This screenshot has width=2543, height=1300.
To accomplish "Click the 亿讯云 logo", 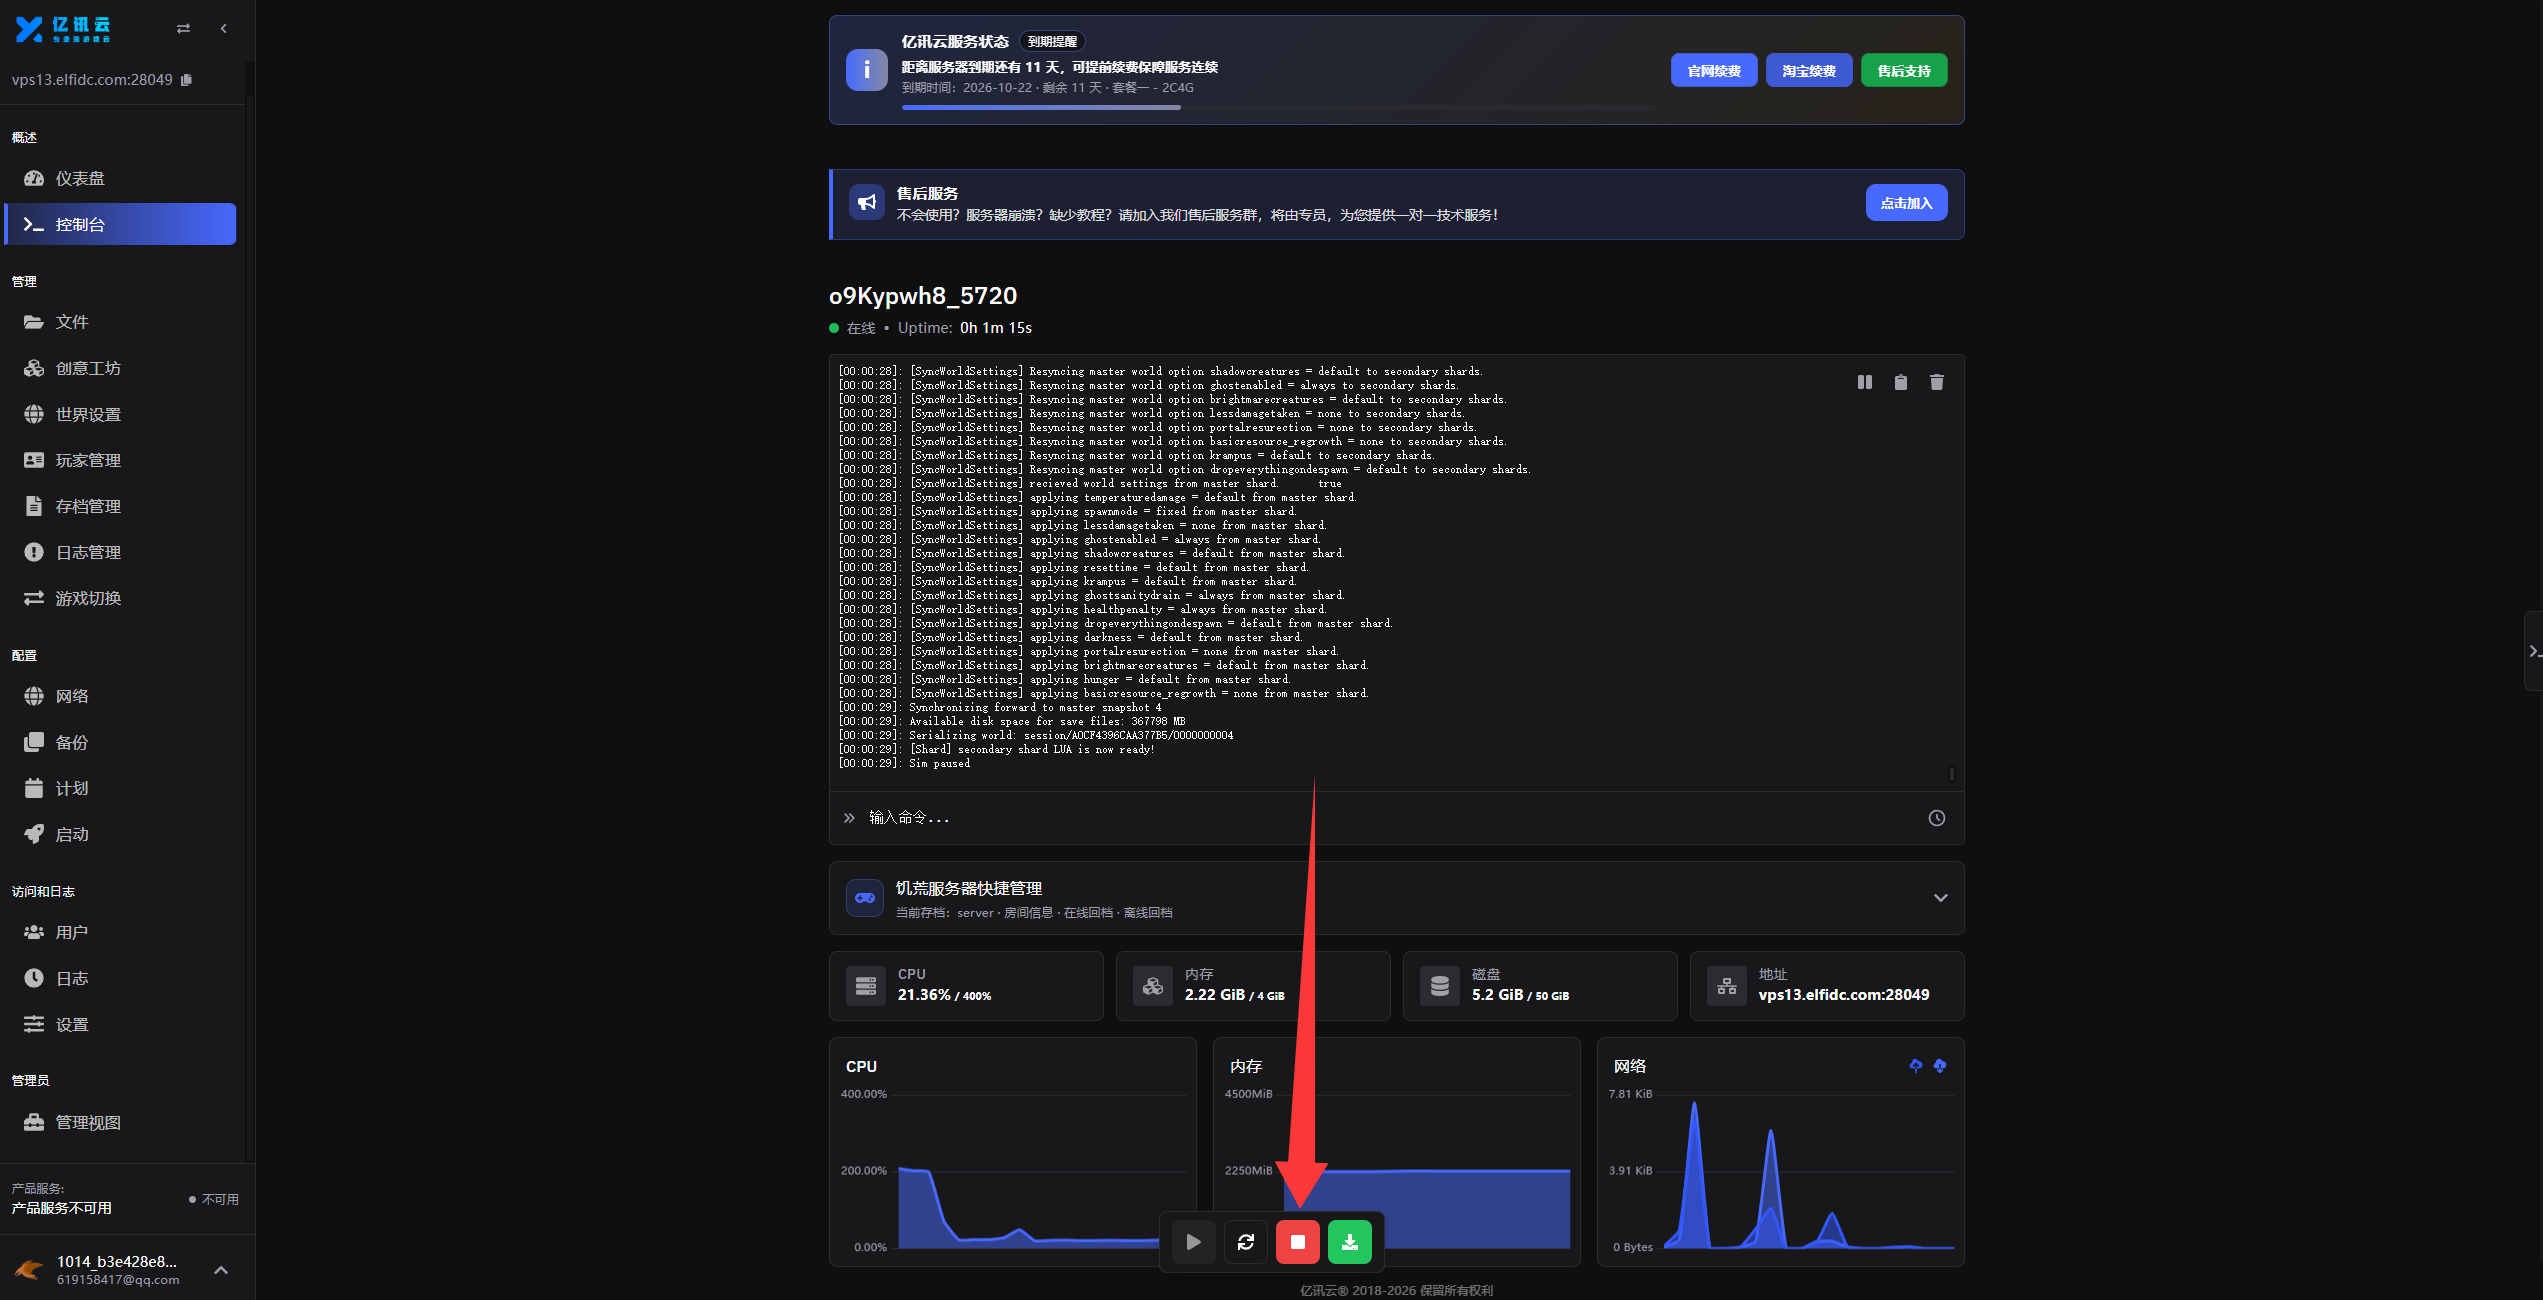I will 63,29.
